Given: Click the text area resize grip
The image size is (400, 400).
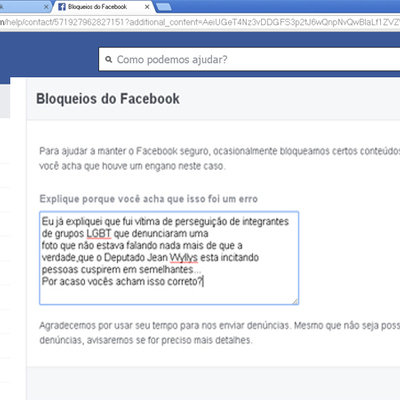Looking at the screenshot, I should [x=295, y=301].
